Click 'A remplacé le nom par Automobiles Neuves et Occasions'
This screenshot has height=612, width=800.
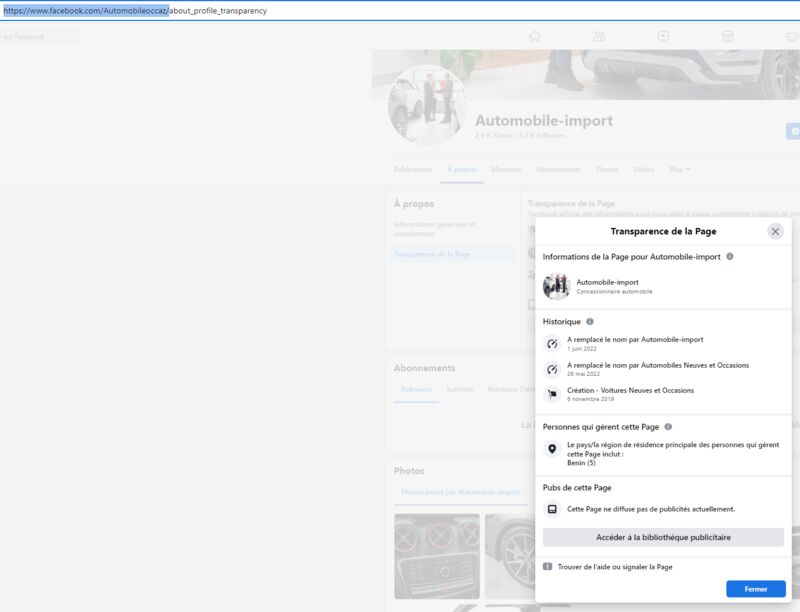[x=658, y=365]
